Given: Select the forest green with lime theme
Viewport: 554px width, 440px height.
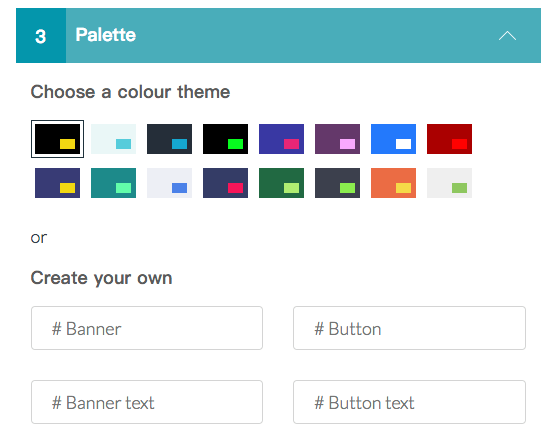Looking at the screenshot, I should click(281, 183).
